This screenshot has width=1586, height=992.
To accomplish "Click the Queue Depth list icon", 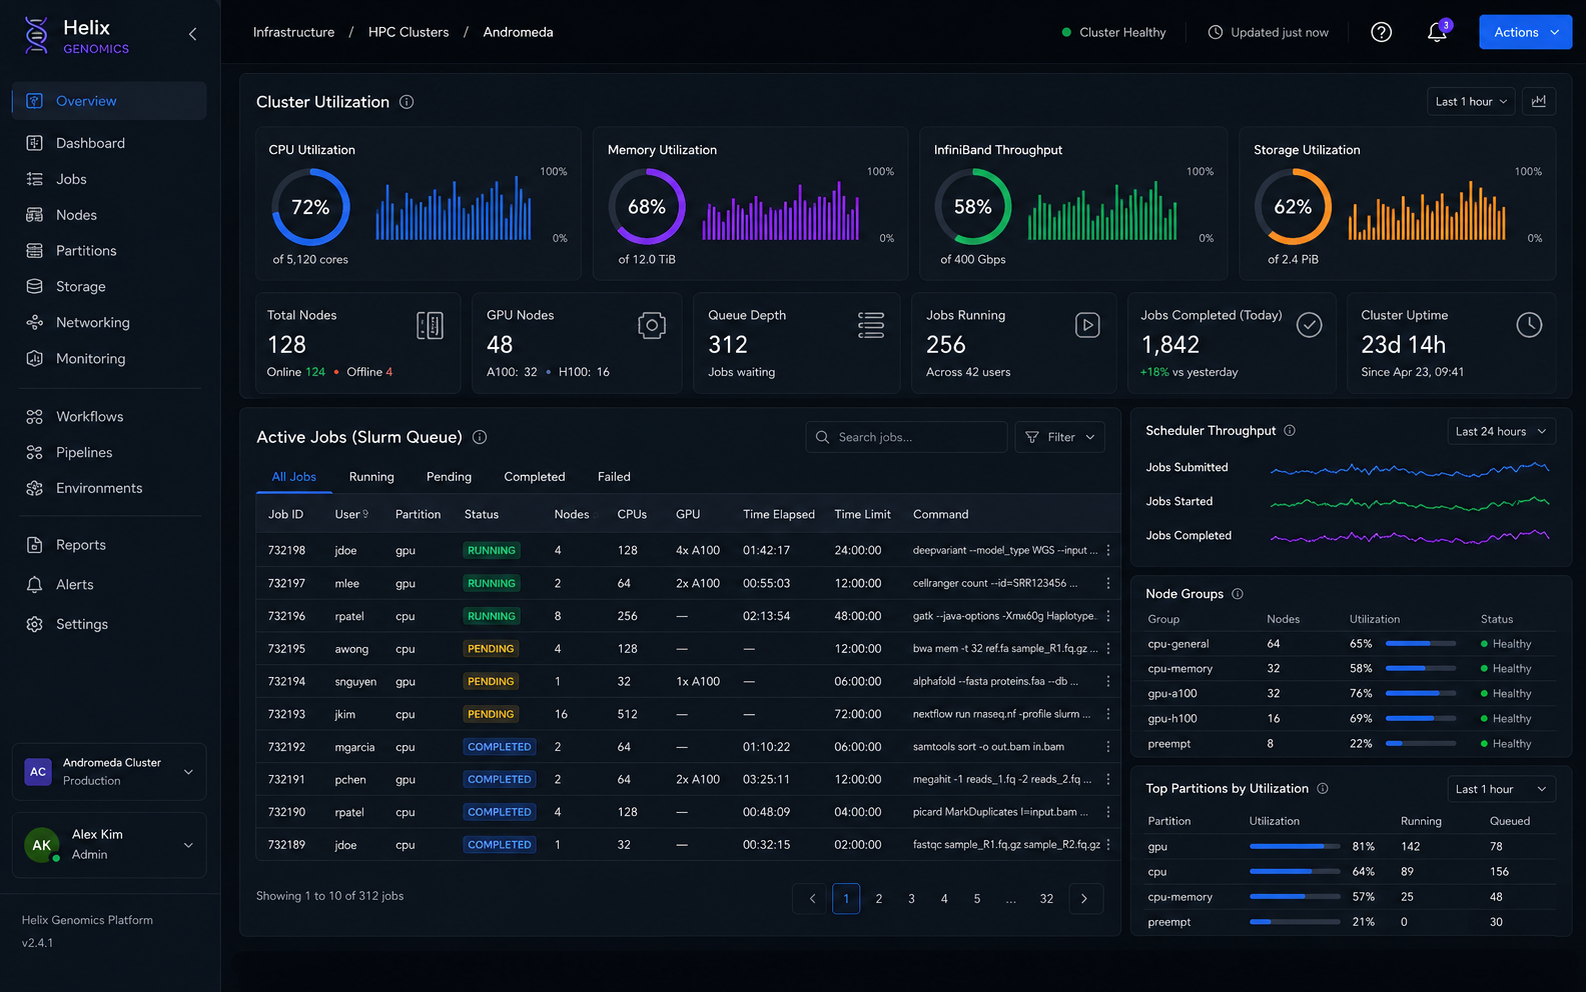I will tap(871, 325).
